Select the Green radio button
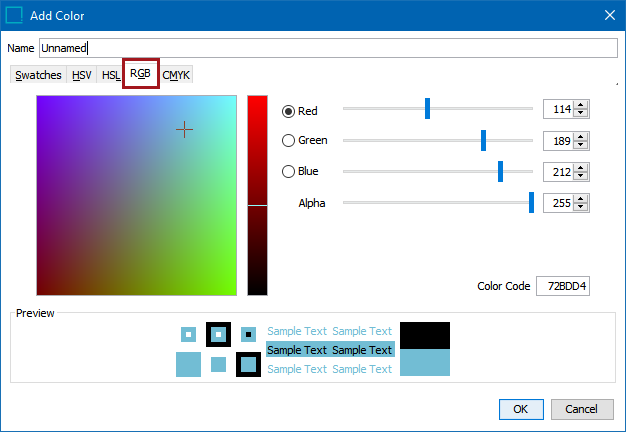The image size is (626, 432). [290, 141]
